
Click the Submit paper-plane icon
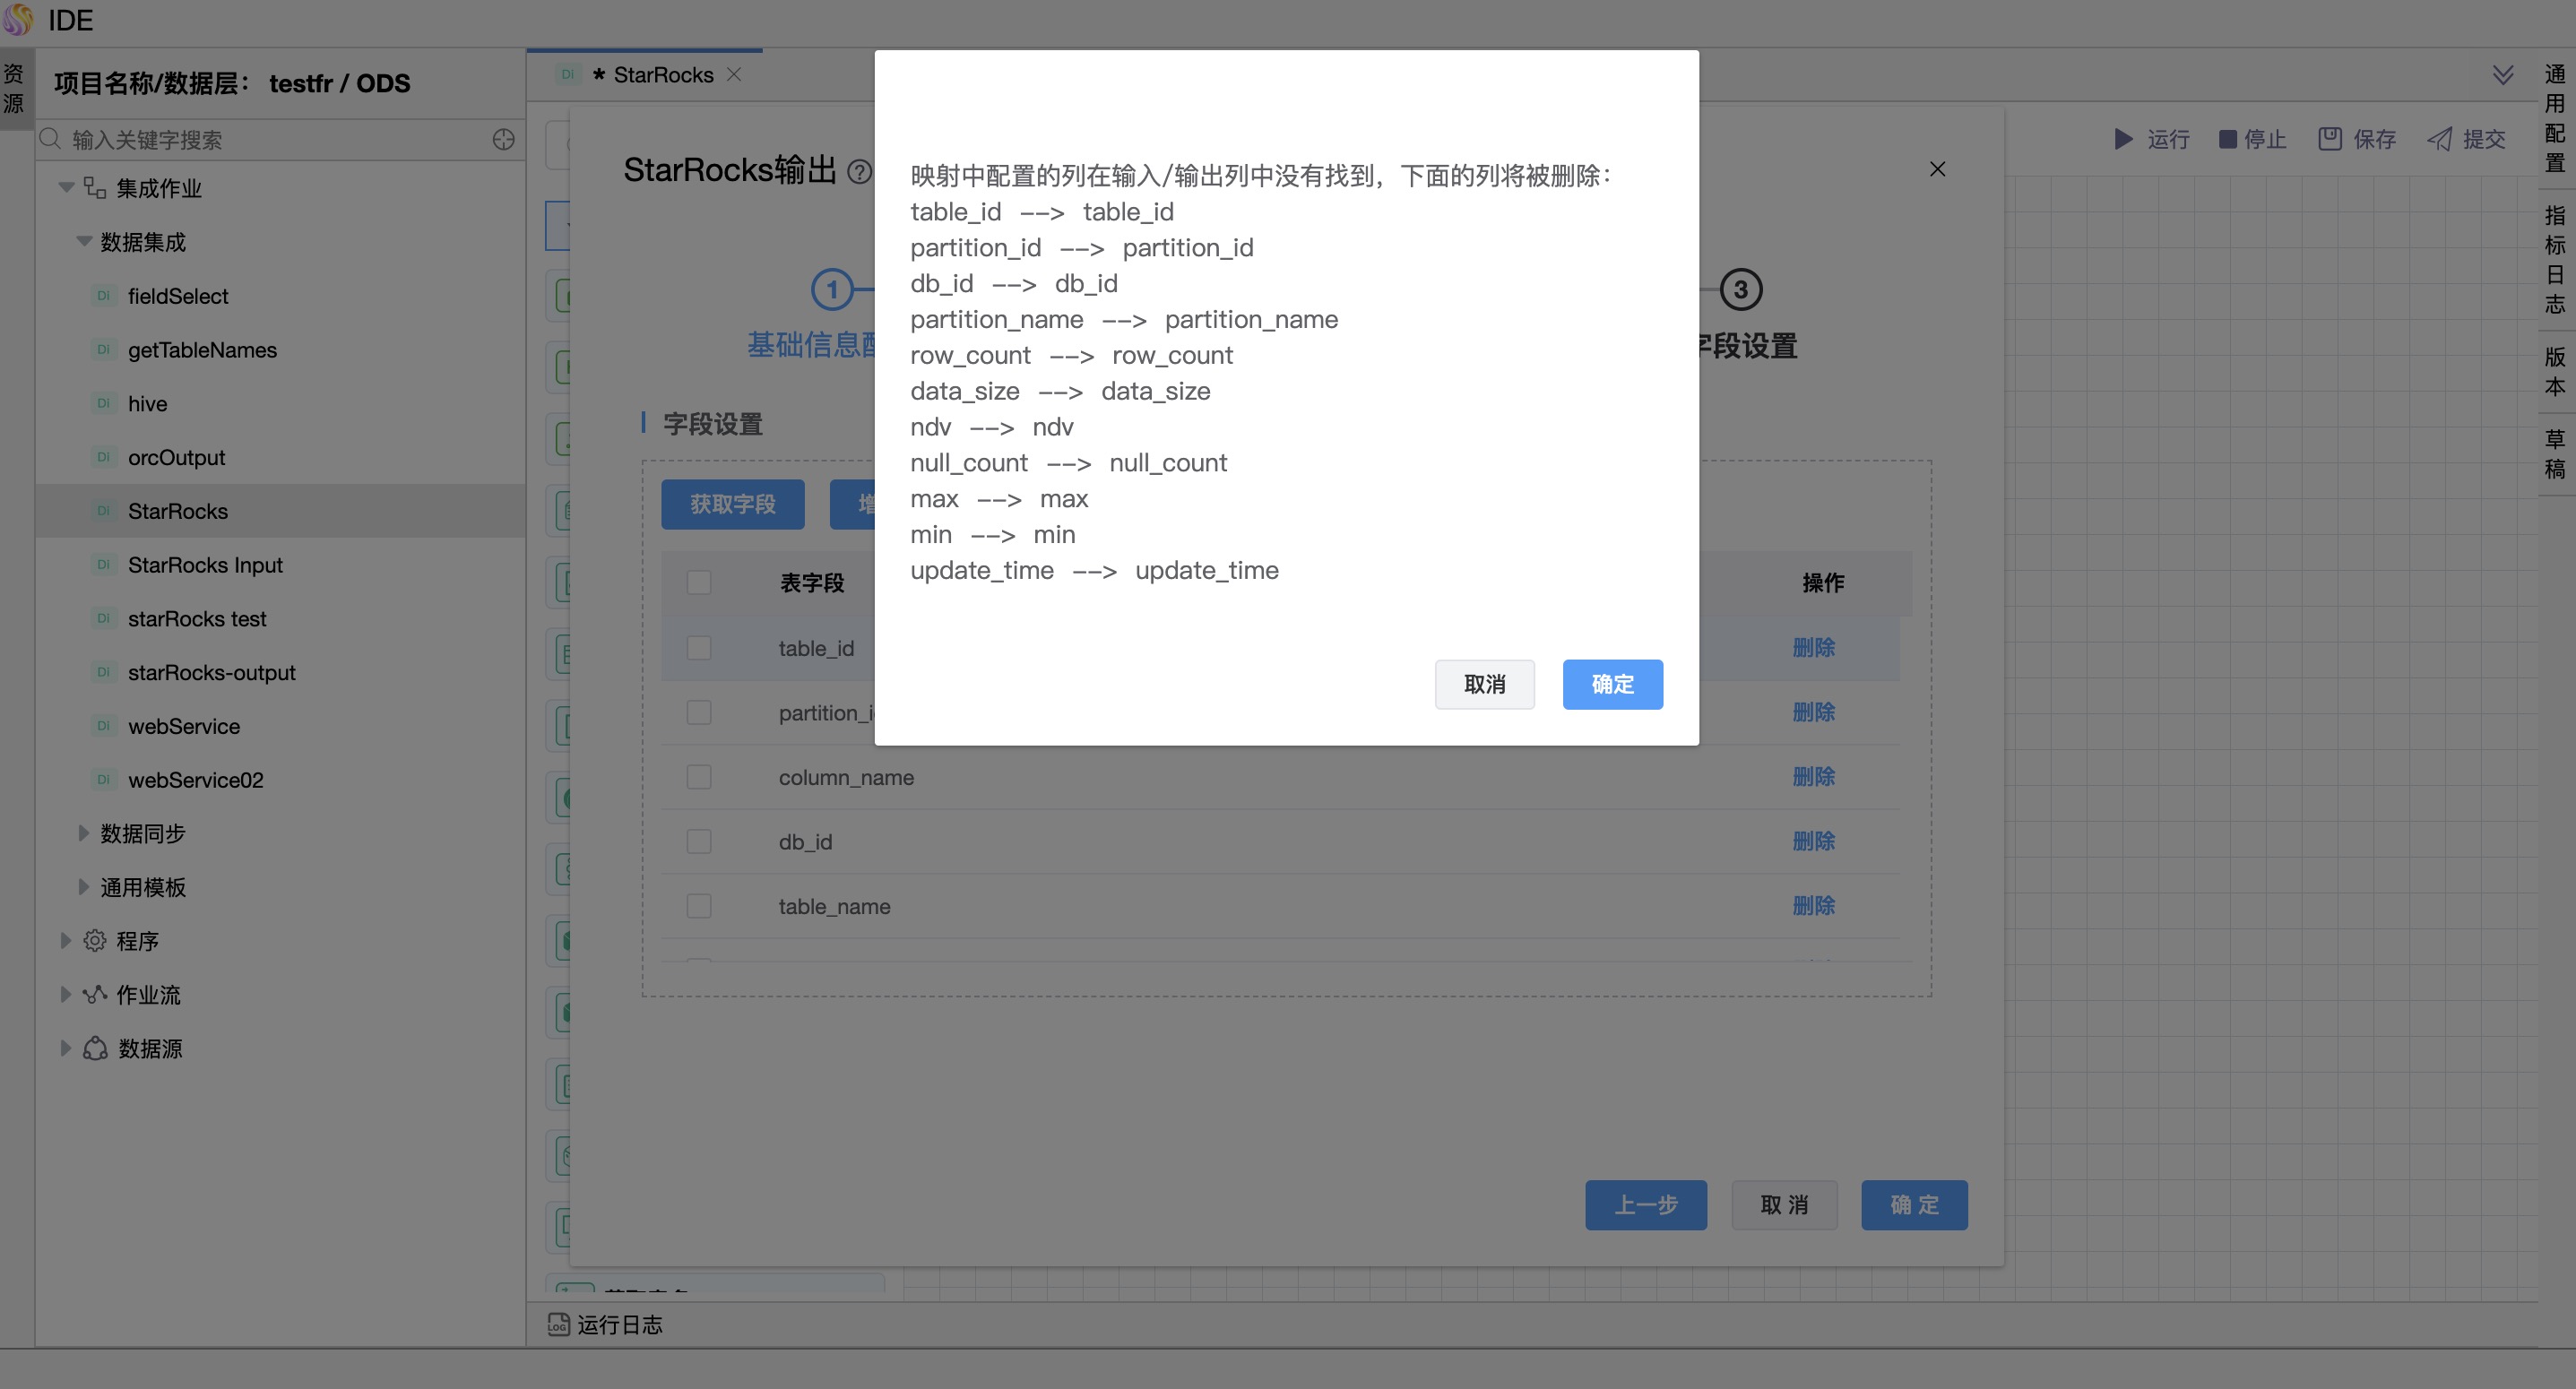[2439, 139]
